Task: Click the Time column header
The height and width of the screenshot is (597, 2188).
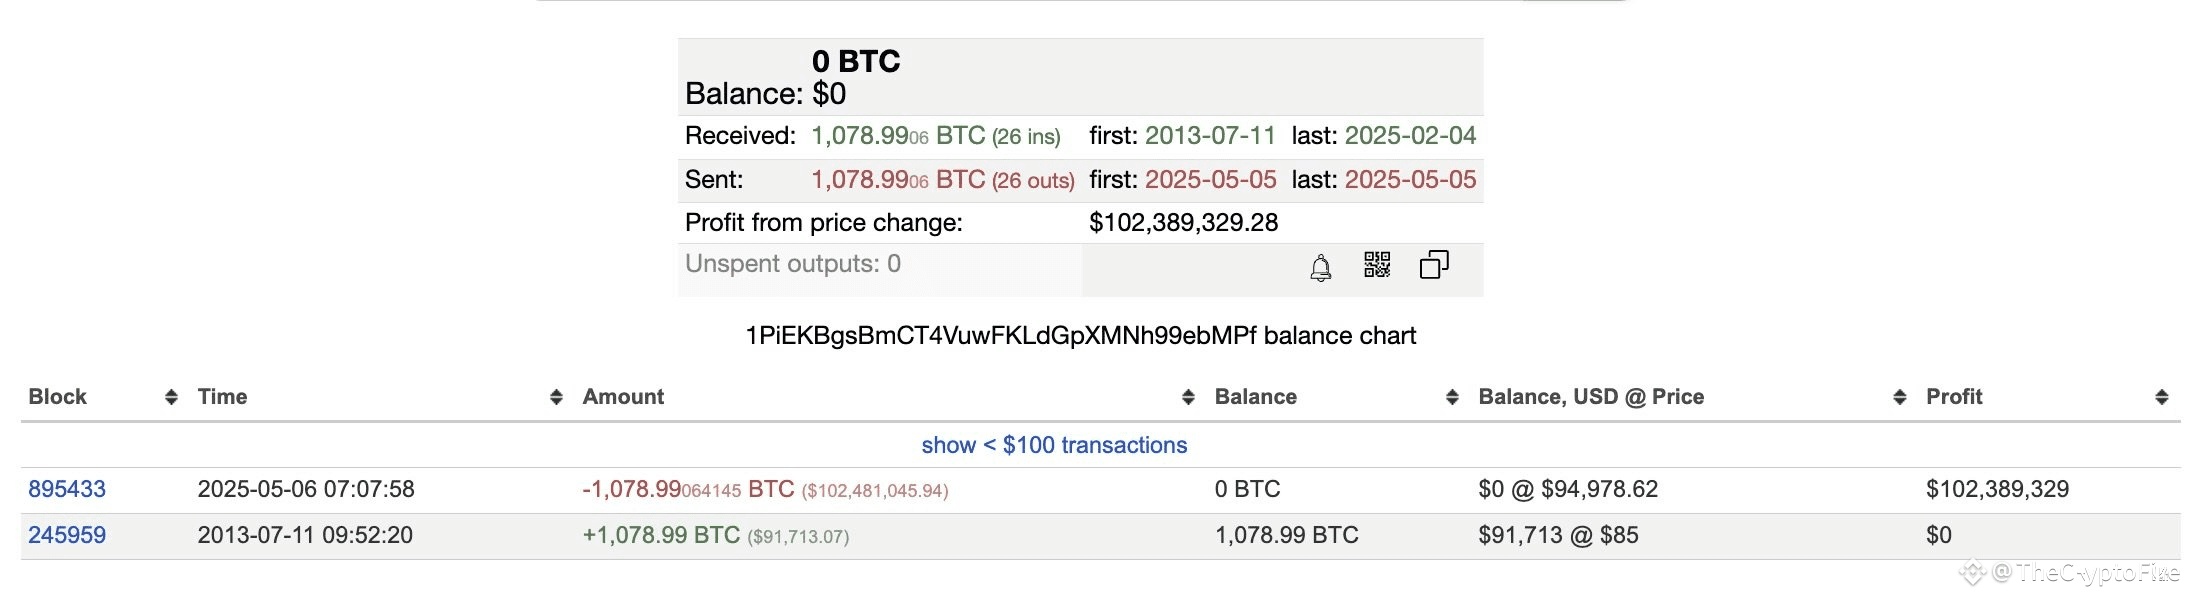Action: 222,397
